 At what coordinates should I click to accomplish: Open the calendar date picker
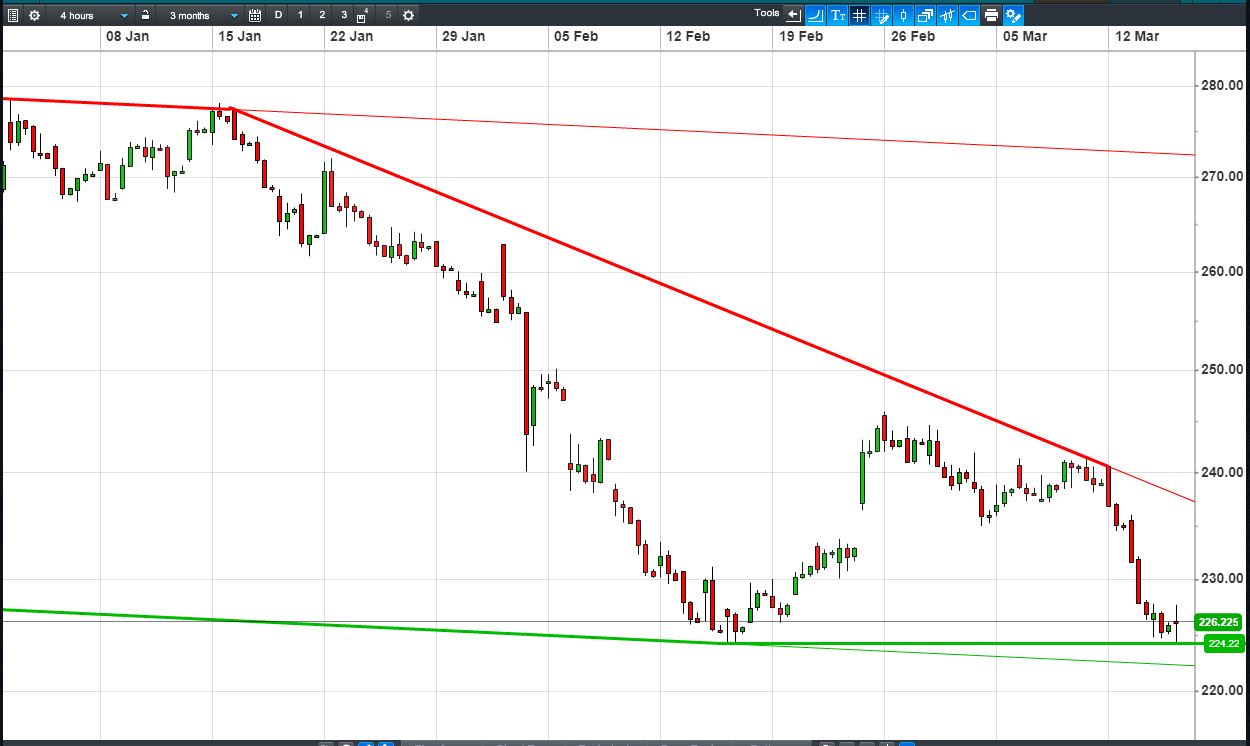255,15
